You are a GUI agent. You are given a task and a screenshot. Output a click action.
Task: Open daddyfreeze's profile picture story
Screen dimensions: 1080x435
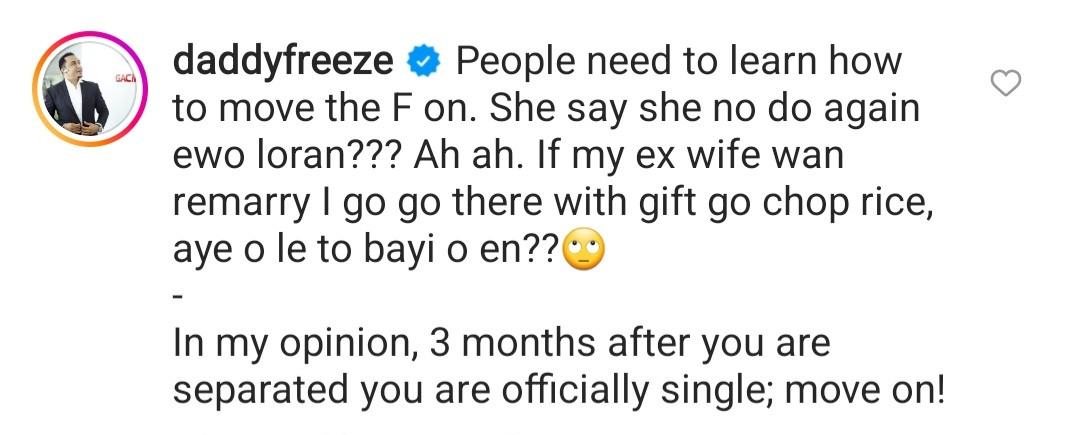(90, 89)
